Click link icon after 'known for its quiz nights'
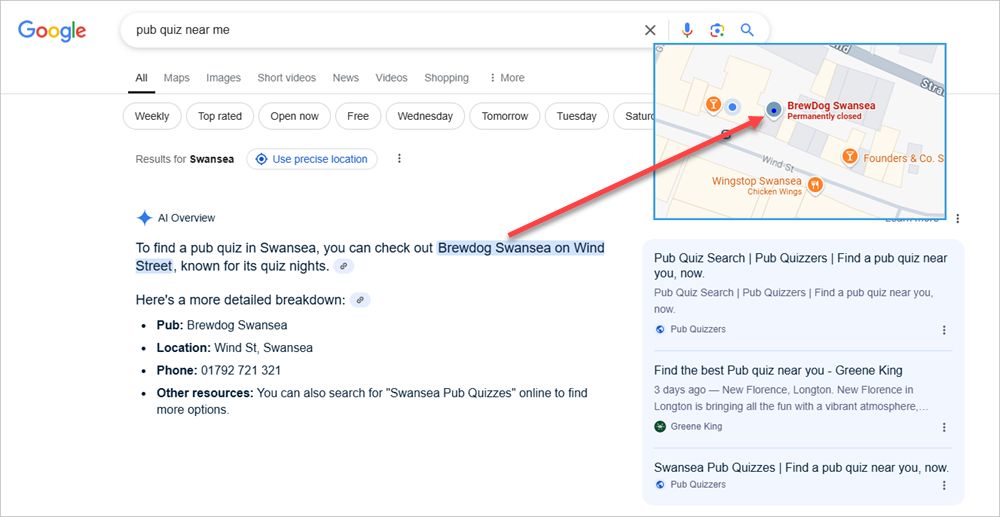 (344, 266)
